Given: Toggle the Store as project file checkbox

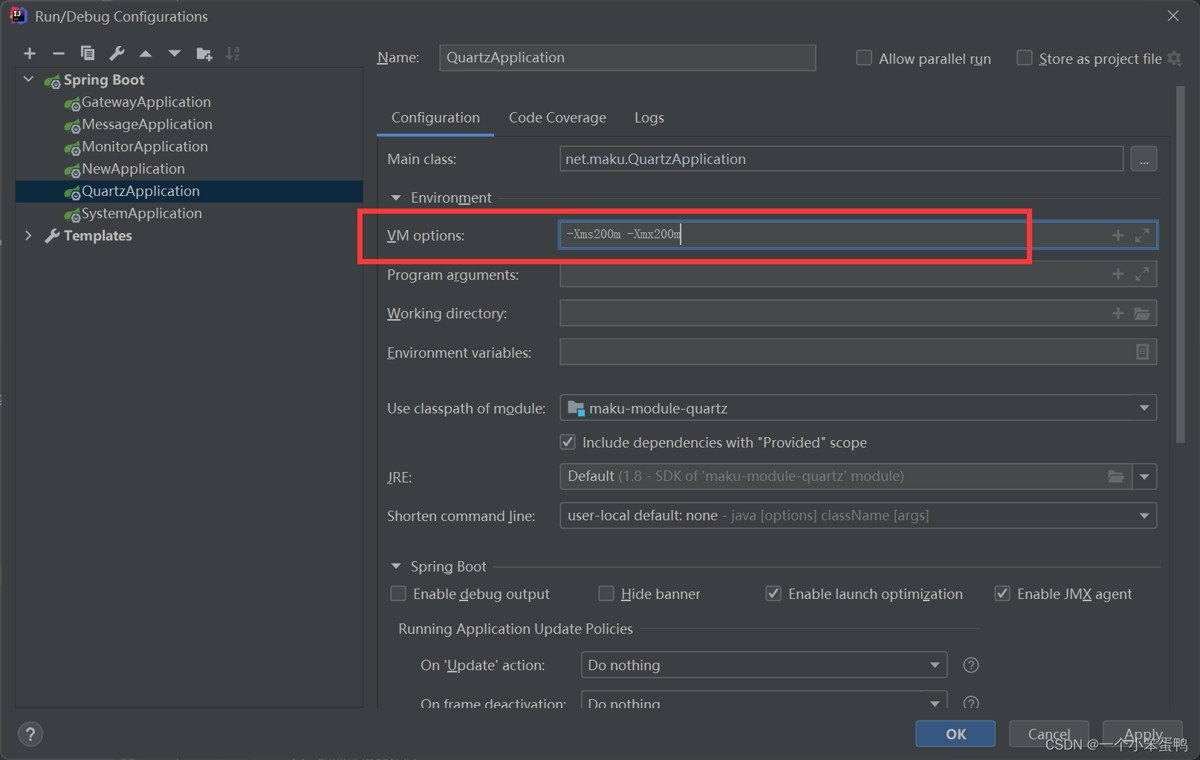Looking at the screenshot, I should point(1024,58).
